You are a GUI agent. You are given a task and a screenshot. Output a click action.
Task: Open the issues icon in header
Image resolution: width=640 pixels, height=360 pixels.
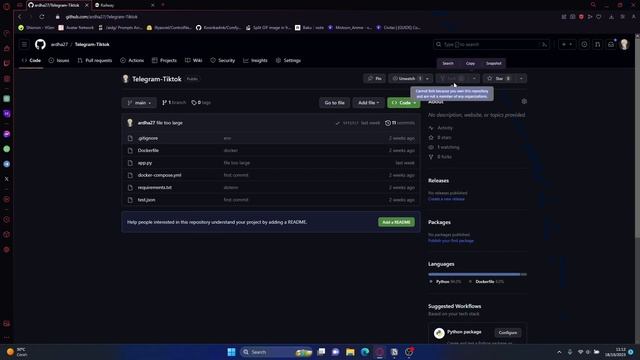584,44
